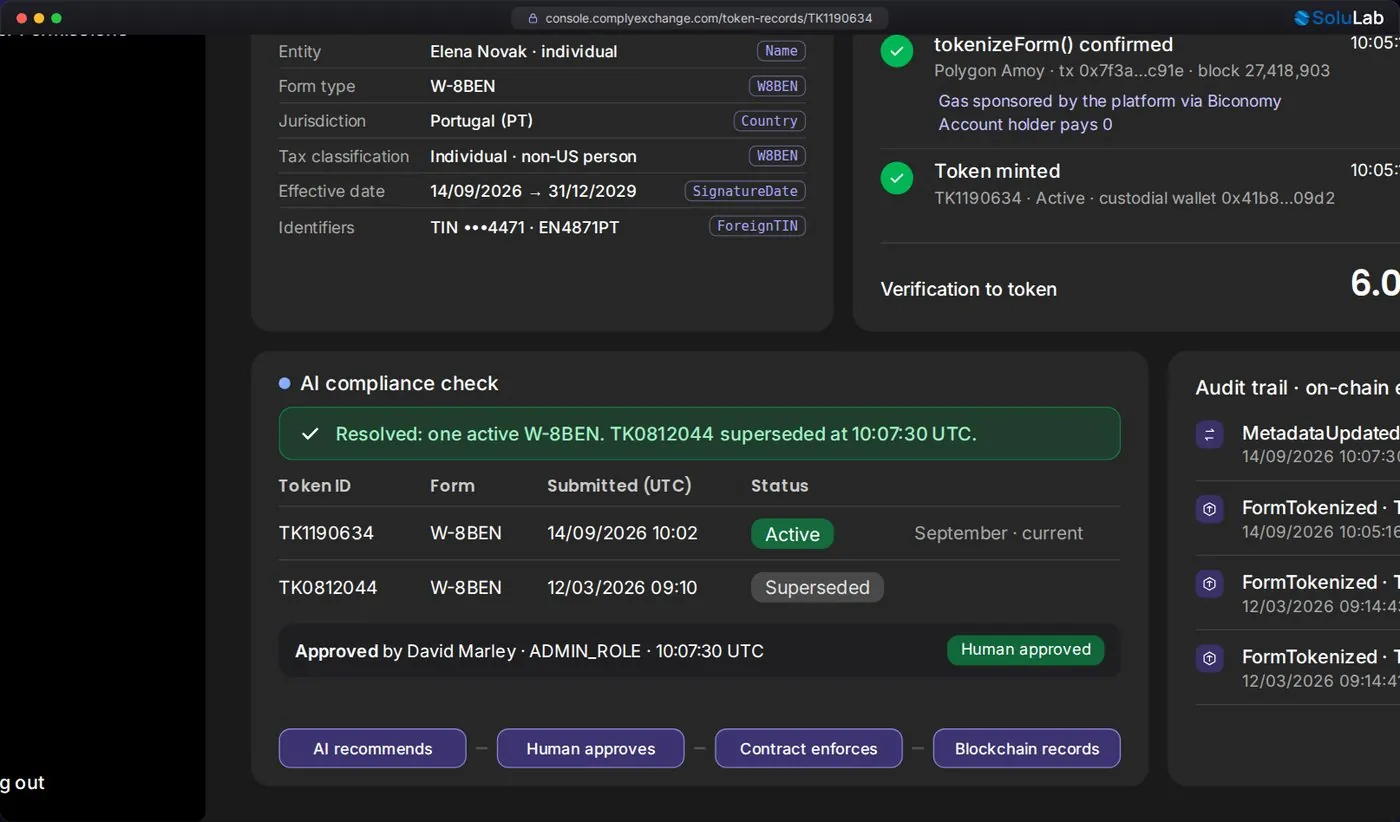
Task: Click the Gas sponsored by the platform text
Action: pos(1109,101)
